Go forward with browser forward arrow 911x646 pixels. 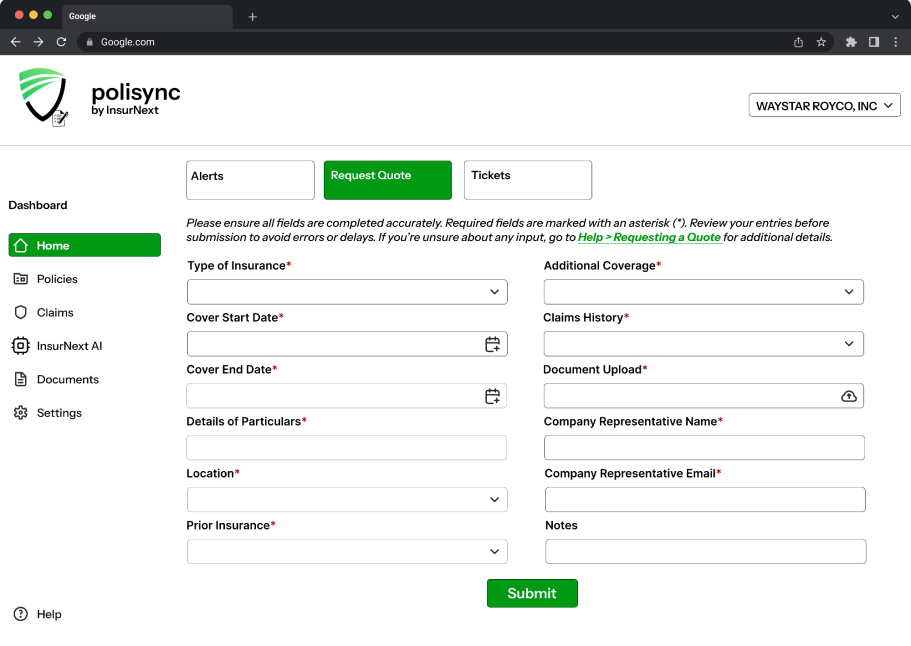coord(38,42)
